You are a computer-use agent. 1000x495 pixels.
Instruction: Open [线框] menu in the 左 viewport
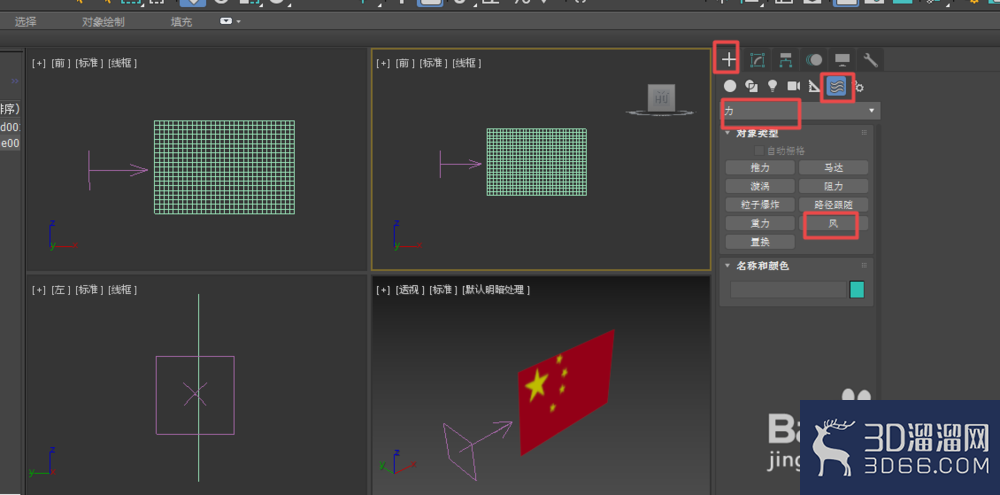pos(122,290)
